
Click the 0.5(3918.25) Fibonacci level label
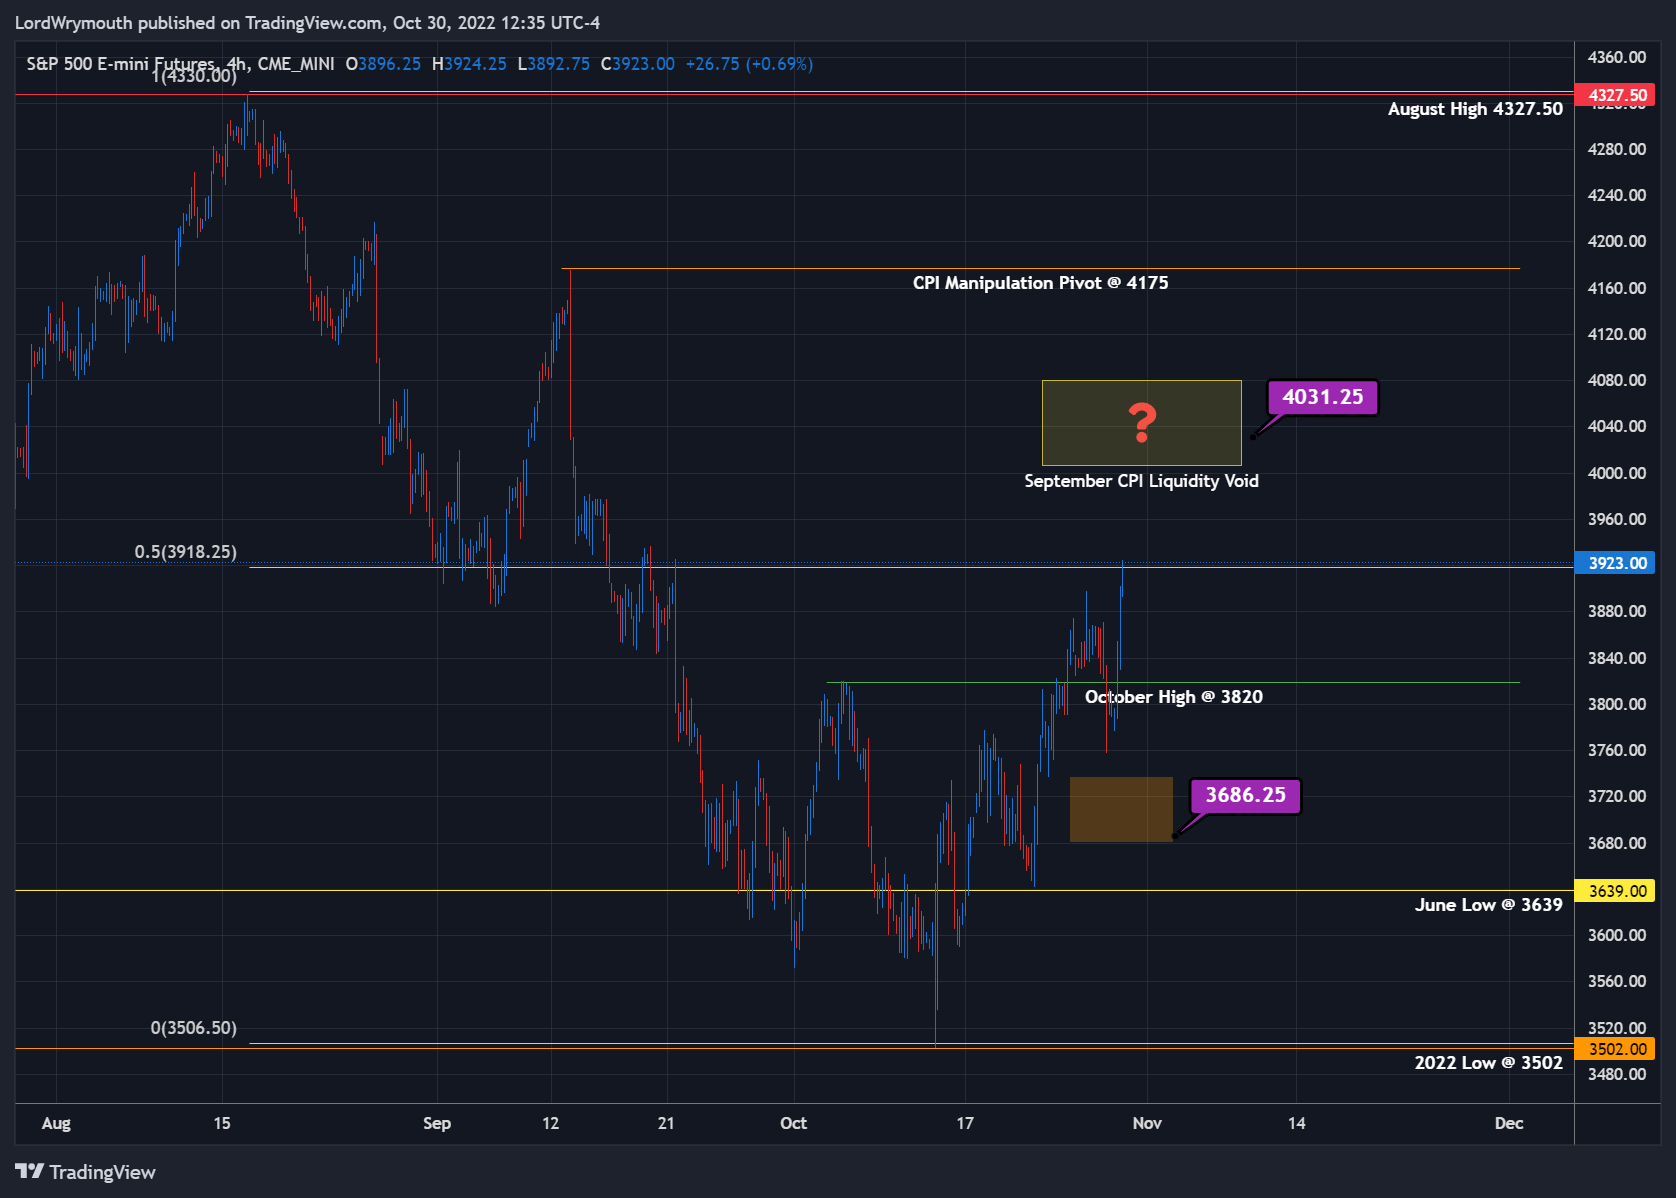[186, 552]
